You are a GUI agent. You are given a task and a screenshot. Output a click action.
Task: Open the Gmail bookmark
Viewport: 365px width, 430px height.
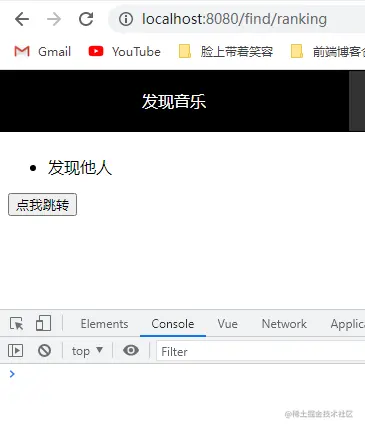click(42, 52)
